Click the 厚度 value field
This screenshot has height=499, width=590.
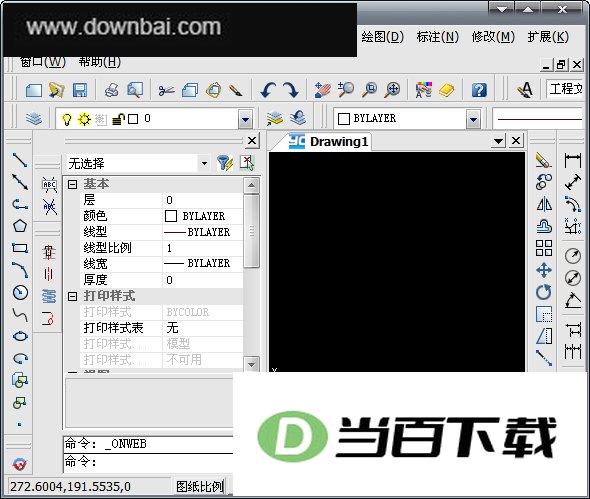pyautogui.click(x=203, y=280)
